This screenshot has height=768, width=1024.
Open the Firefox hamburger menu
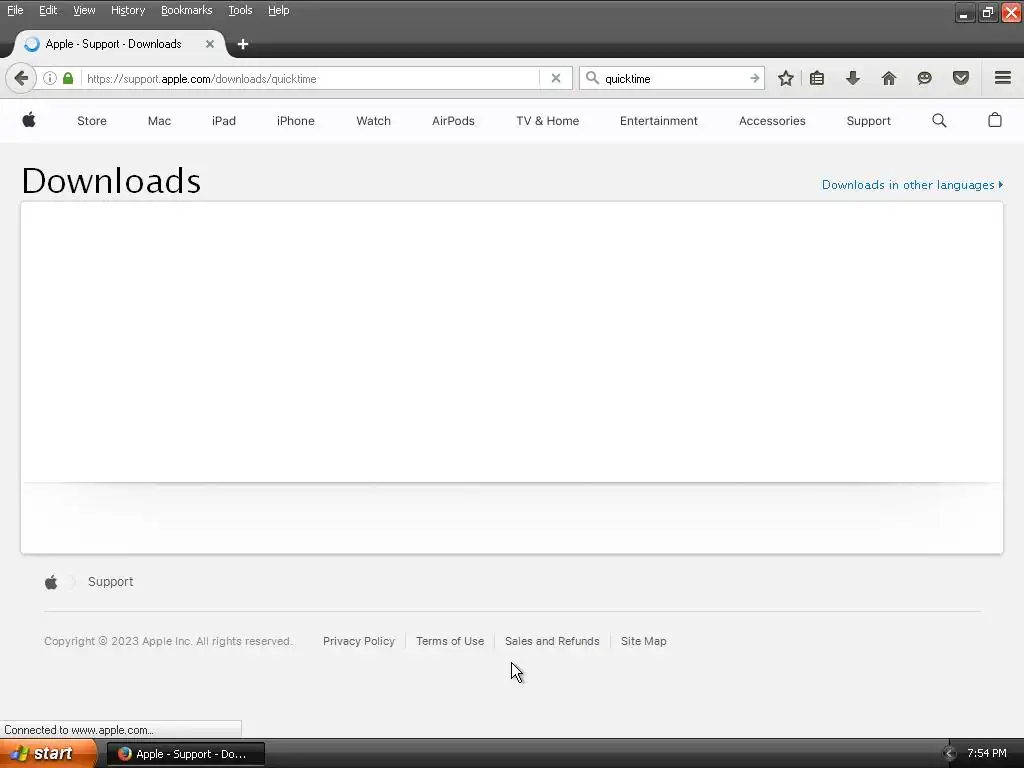[1003, 78]
